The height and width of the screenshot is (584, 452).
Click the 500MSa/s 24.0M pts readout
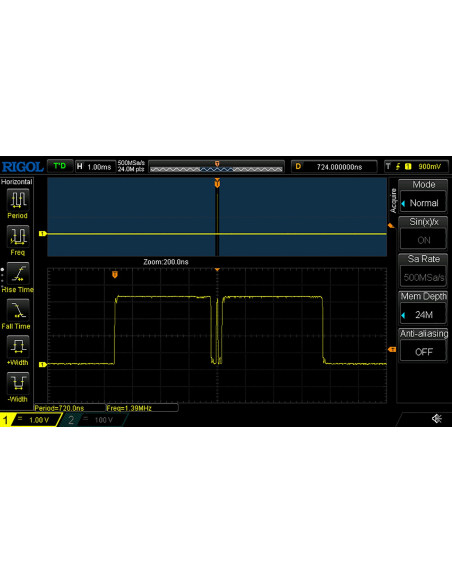131,166
